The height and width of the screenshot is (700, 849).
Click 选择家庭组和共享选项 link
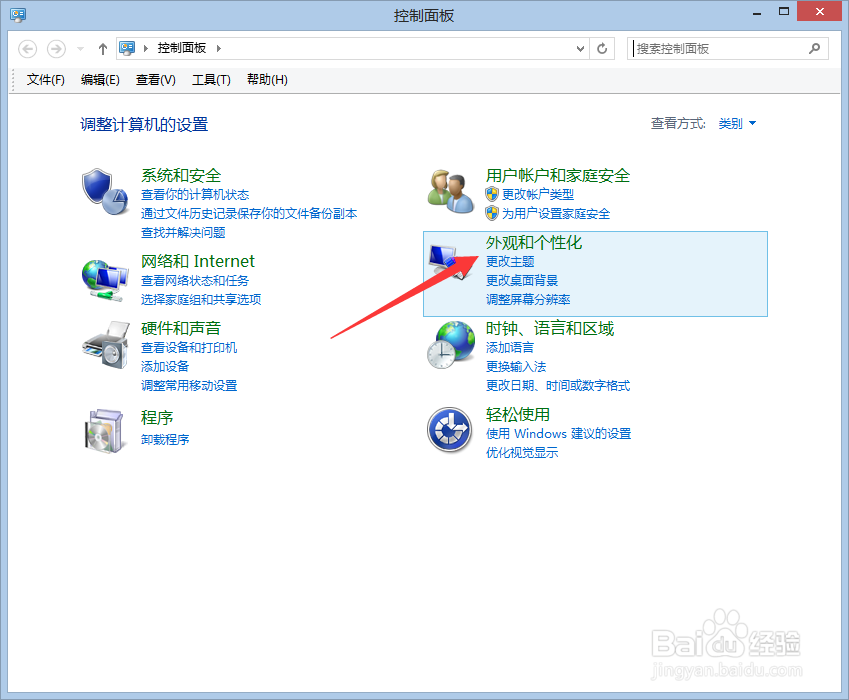coord(201,299)
